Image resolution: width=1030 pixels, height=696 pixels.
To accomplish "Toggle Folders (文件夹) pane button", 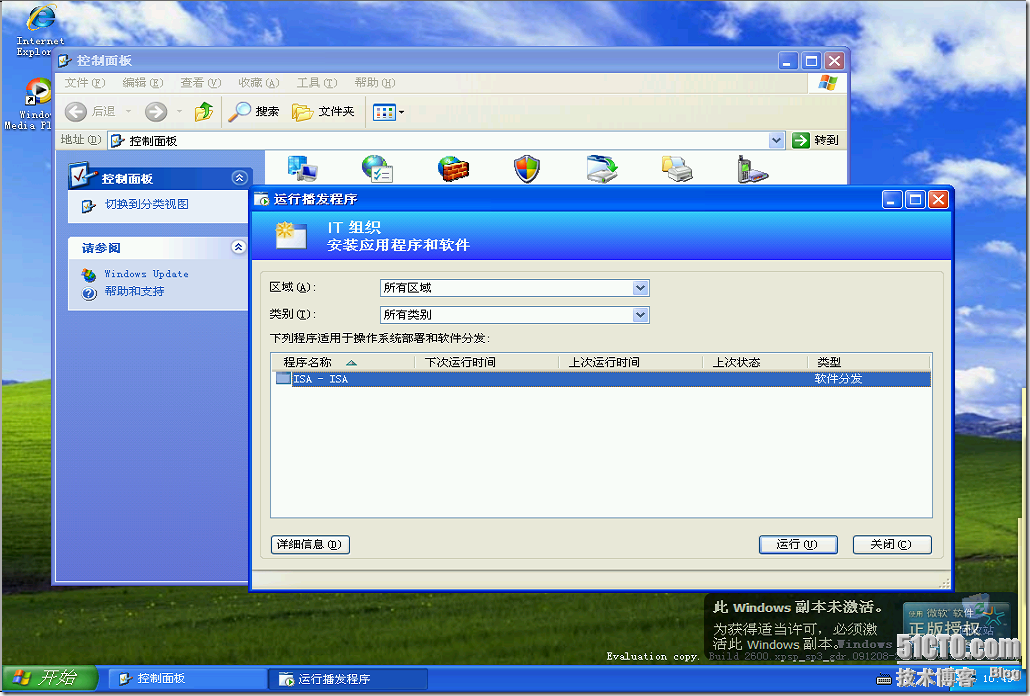I will point(324,112).
